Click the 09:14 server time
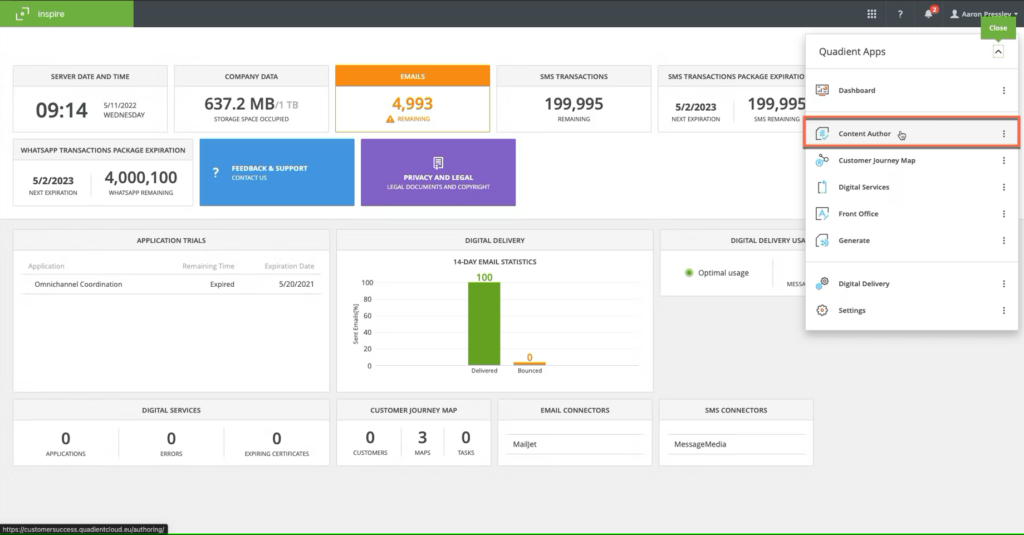This screenshot has width=1024, height=535. point(61,110)
